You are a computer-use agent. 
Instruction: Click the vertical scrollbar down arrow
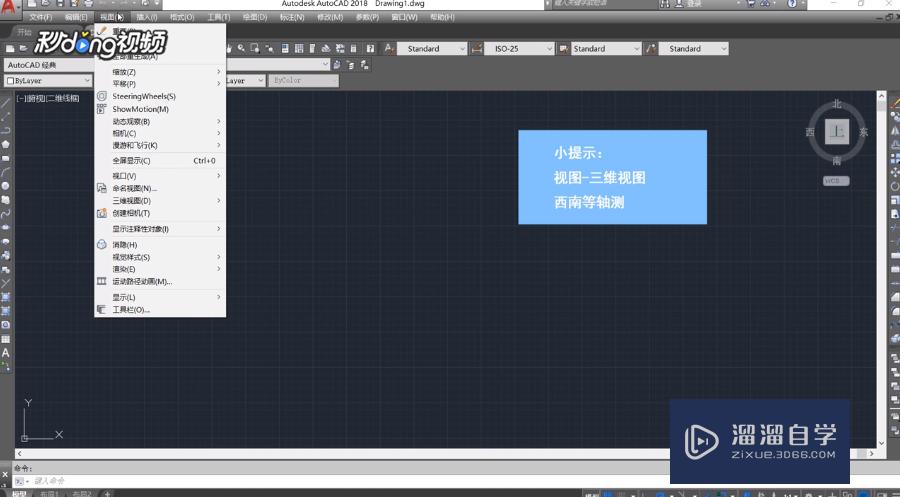click(x=882, y=443)
